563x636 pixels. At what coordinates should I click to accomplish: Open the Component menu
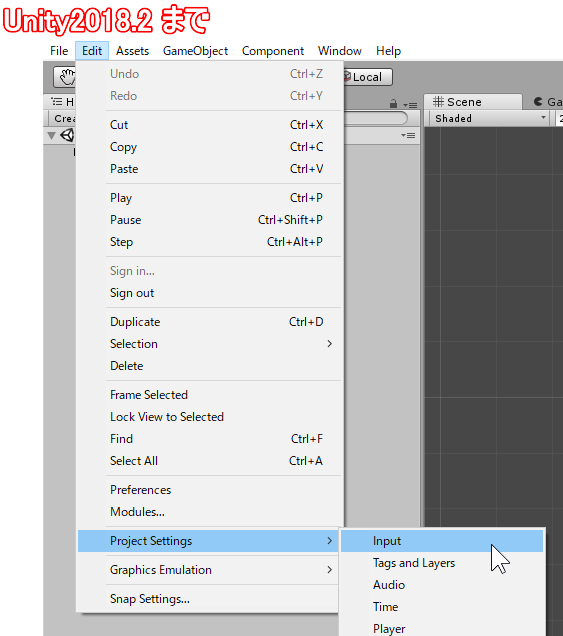tap(273, 51)
